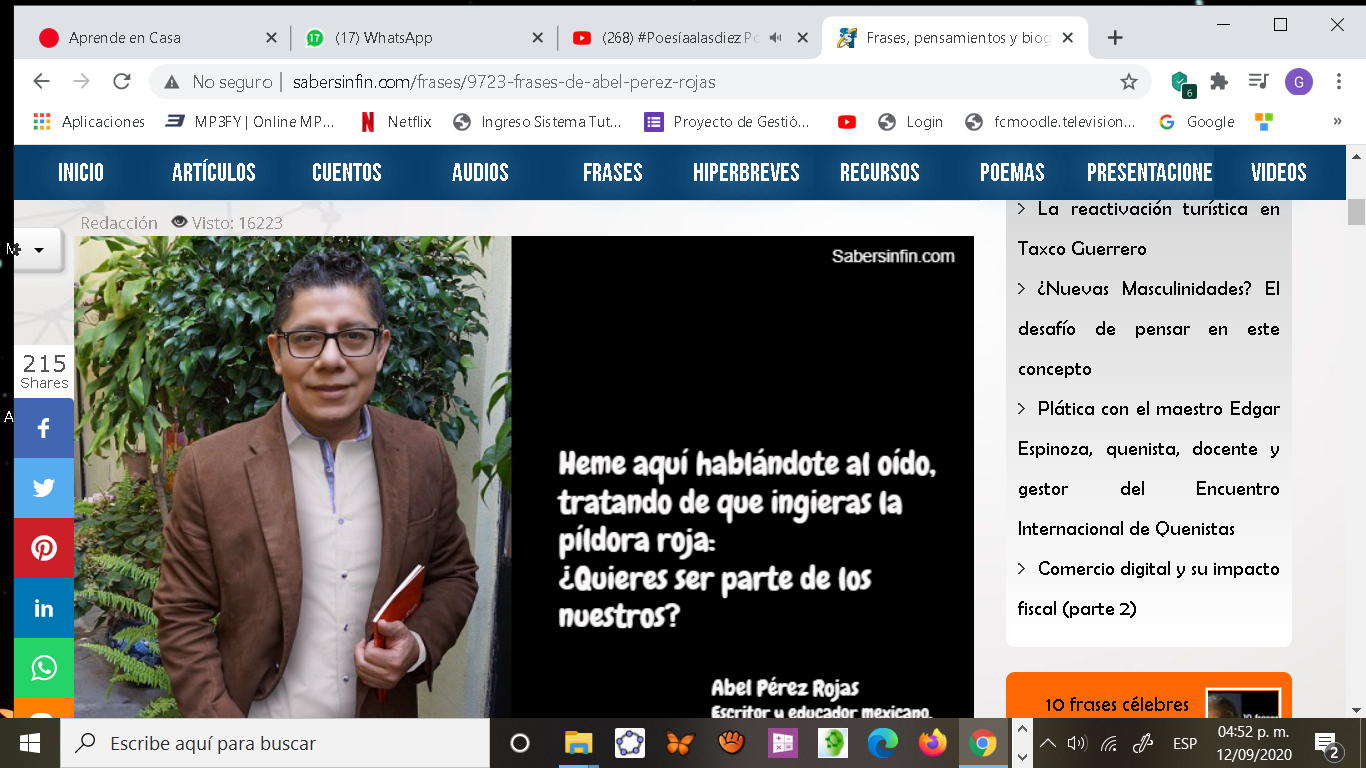The width and height of the screenshot is (1366, 768).
Task: Open the VIDEOS menu item
Action: click(1279, 172)
